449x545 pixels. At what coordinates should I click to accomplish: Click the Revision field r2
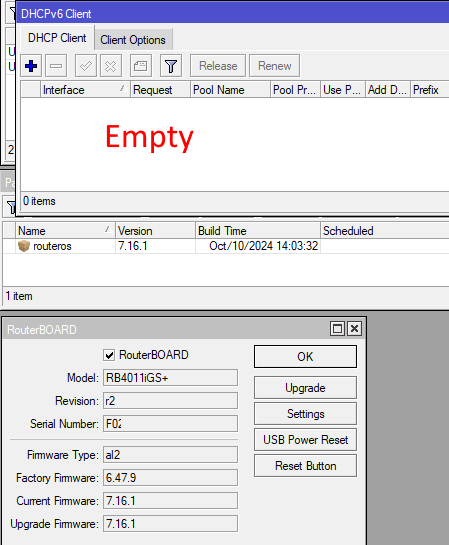(x=170, y=401)
